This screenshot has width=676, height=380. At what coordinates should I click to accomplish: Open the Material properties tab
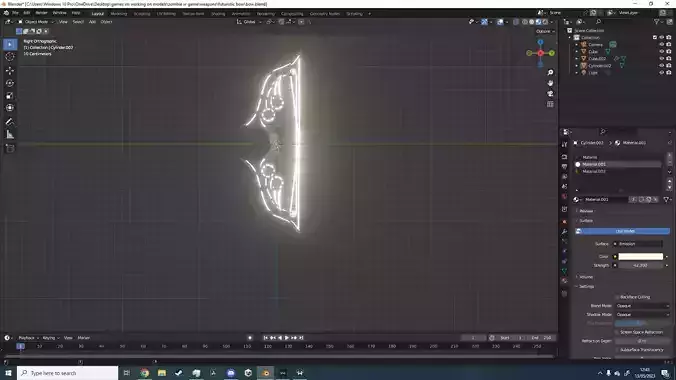564,281
